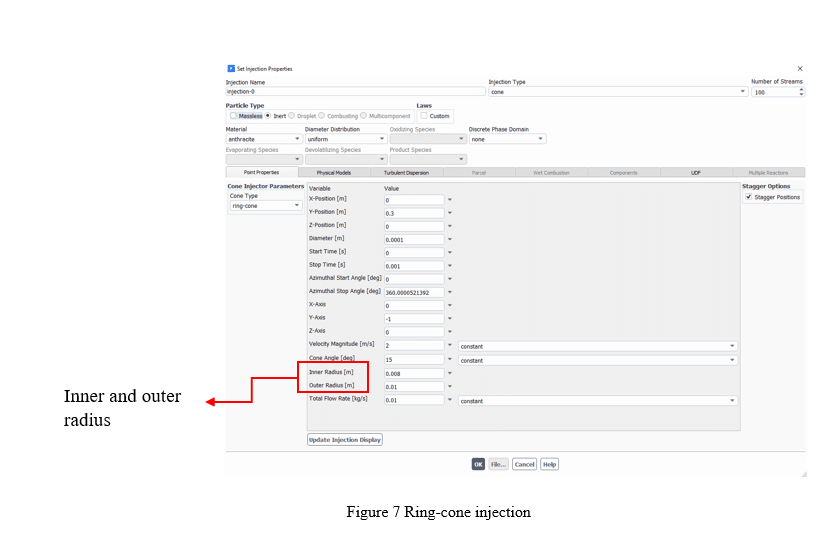Click the Update Injection Display button
Viewport: 836px width, 540px height.
coord(345,439)
